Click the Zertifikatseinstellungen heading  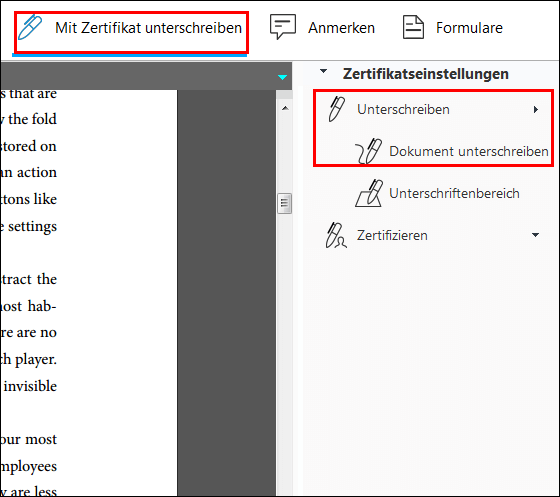425,74
